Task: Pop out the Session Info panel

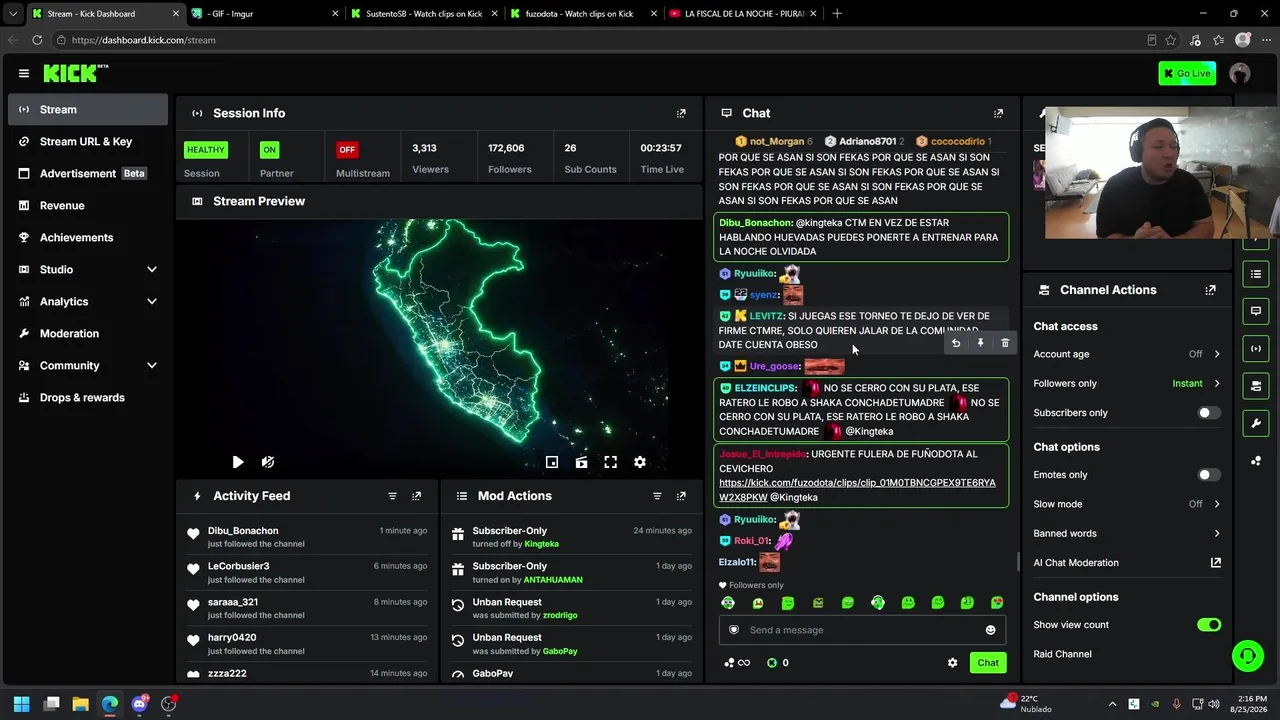Action: (x=681, y=113)
